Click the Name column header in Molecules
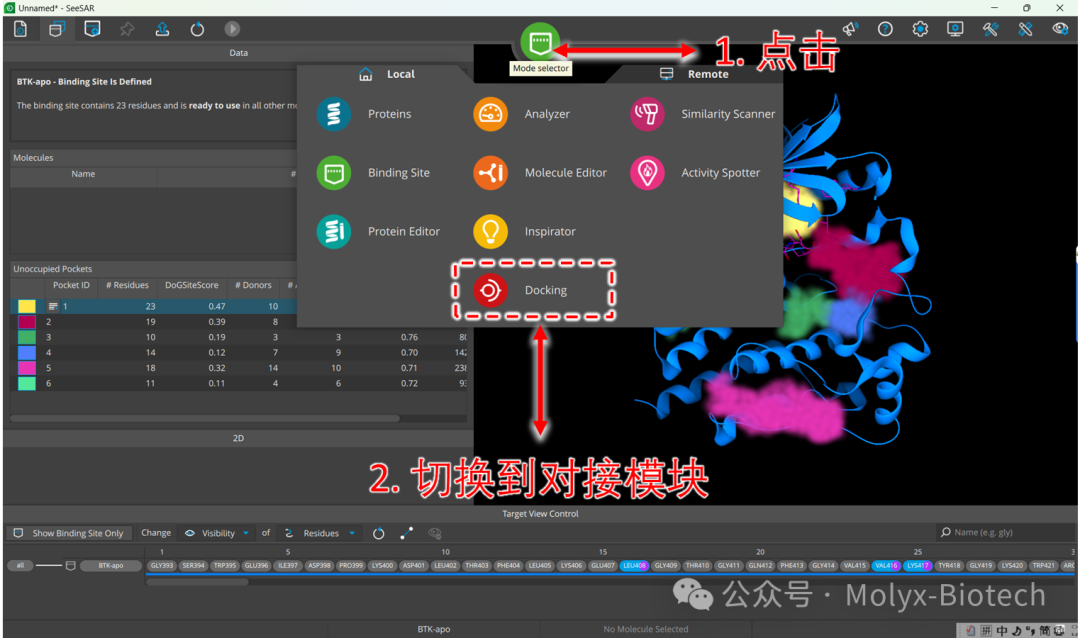Viewport: 1080px width, 638px height. (x=83, y=174)
